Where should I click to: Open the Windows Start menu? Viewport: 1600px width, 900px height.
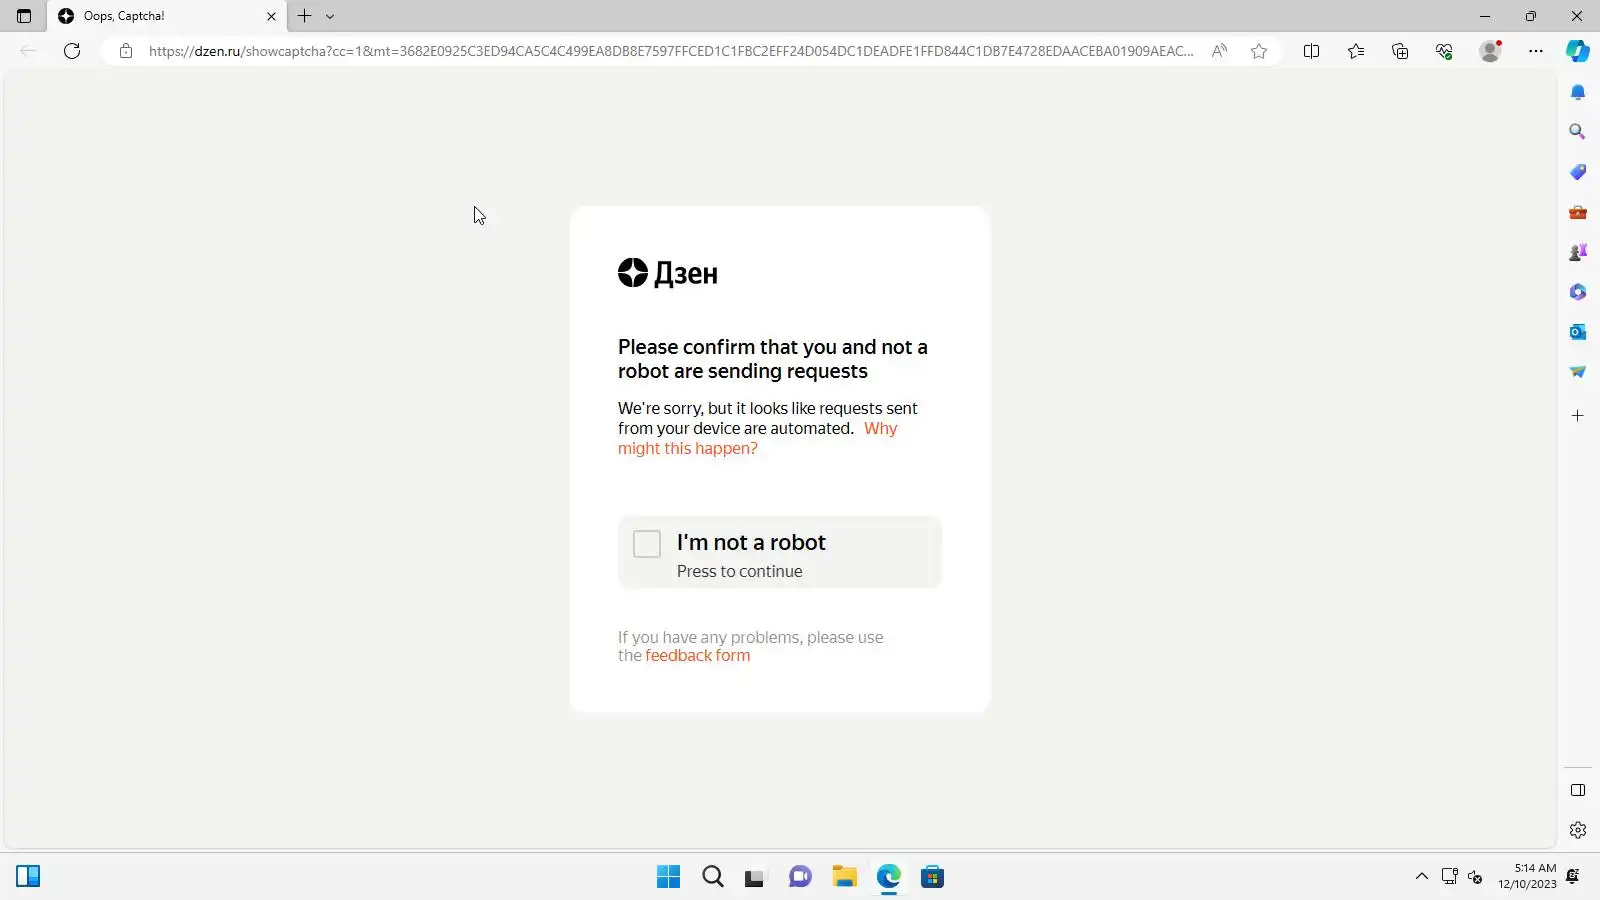pyautogui.click(x=668, y=877)
